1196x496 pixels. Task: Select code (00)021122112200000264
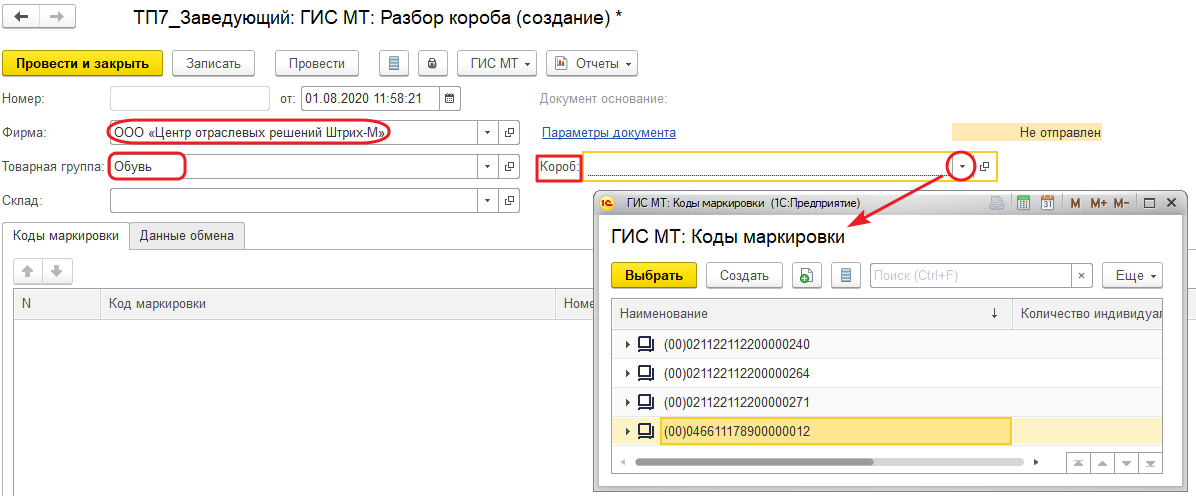(x=737, y=373)
